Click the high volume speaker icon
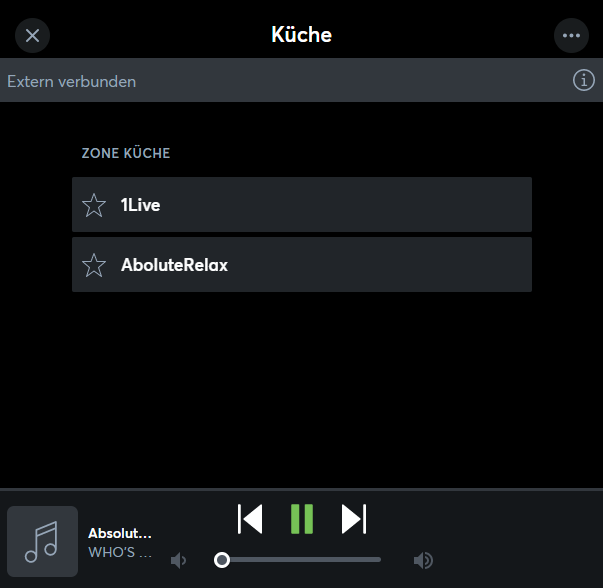603x588 pixels. (x=424, y=560)
